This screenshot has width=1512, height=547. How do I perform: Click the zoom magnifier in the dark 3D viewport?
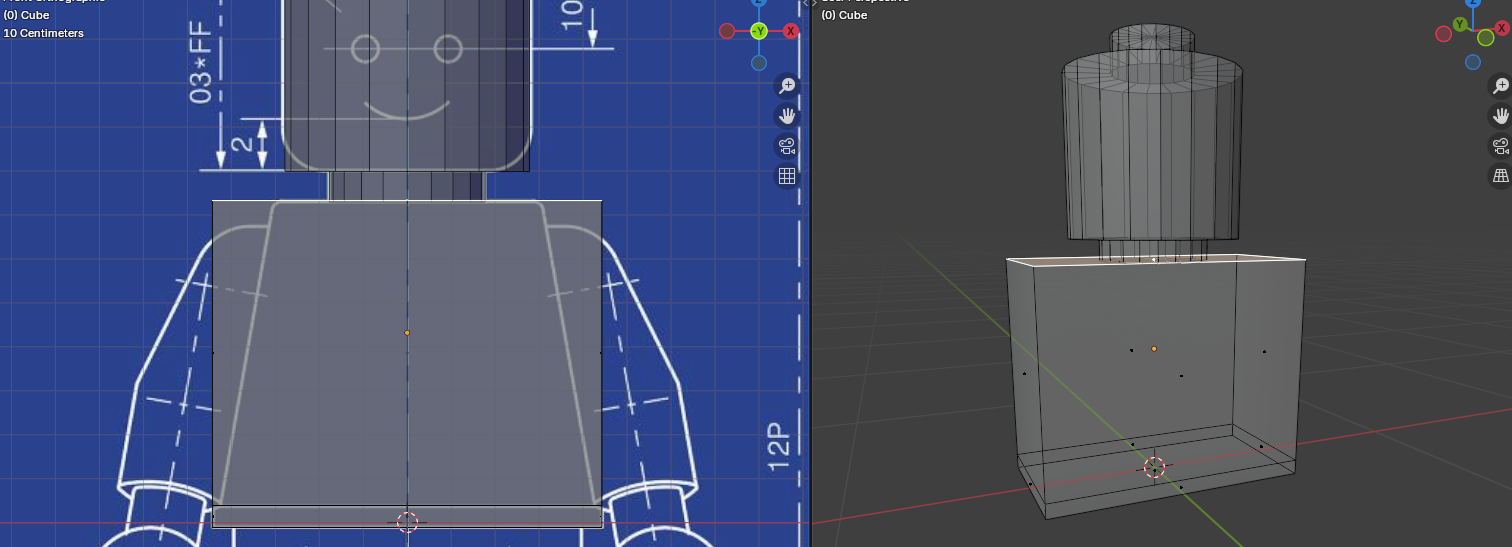coord(1501,86)
